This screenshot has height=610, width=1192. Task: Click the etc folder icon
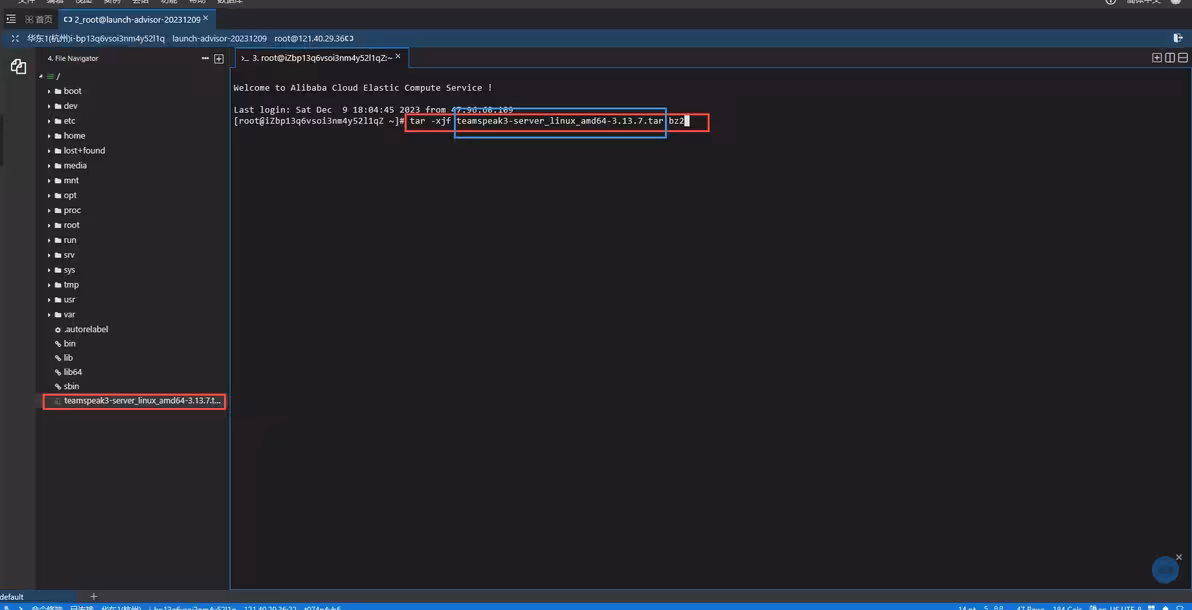pyautogui.click(x=58, y=121)
